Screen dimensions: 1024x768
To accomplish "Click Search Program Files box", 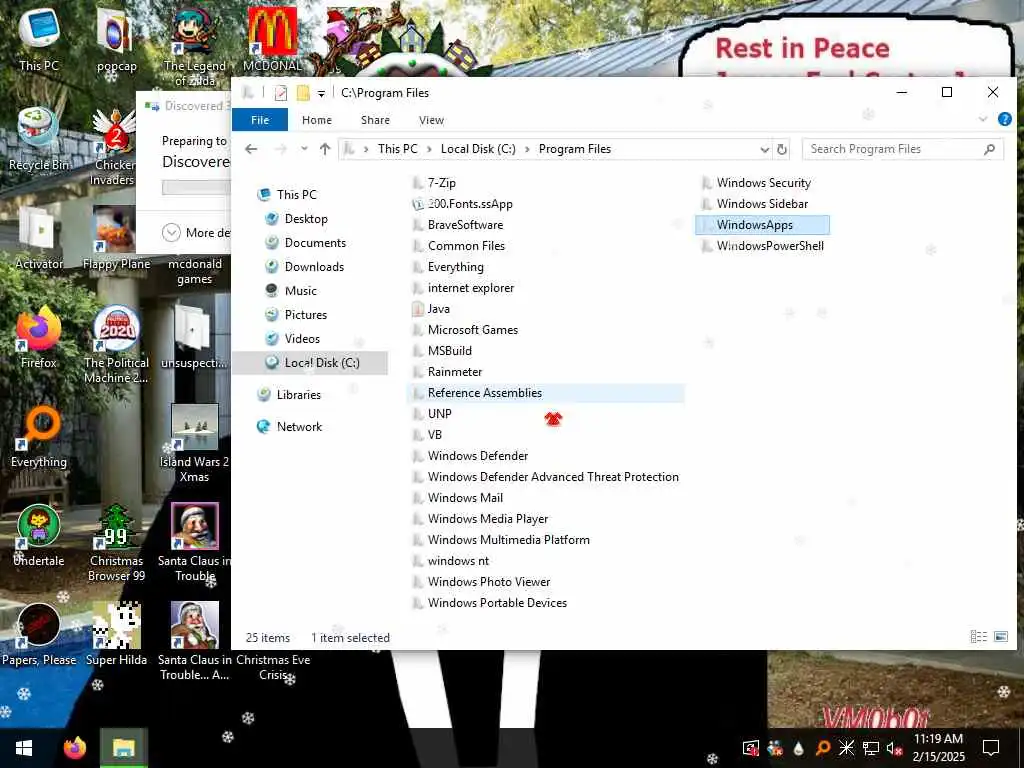I will [x=903, y=150].
